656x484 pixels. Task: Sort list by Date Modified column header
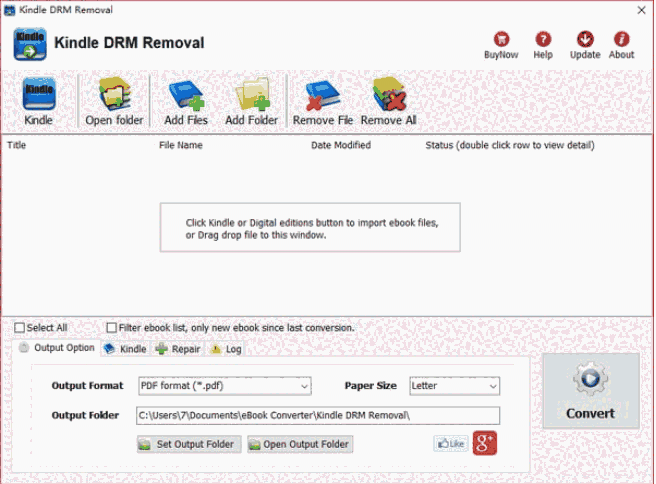click(x=341, y=145)
